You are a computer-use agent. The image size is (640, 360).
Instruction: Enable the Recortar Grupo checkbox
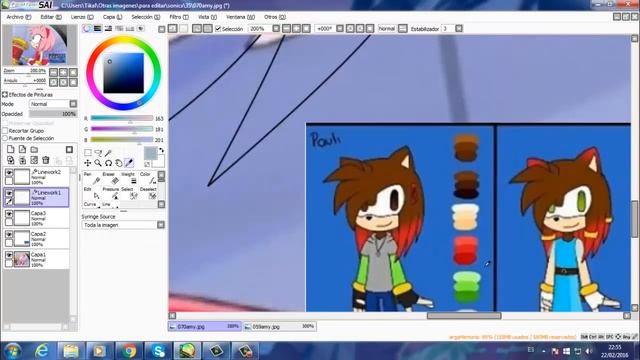5,131
